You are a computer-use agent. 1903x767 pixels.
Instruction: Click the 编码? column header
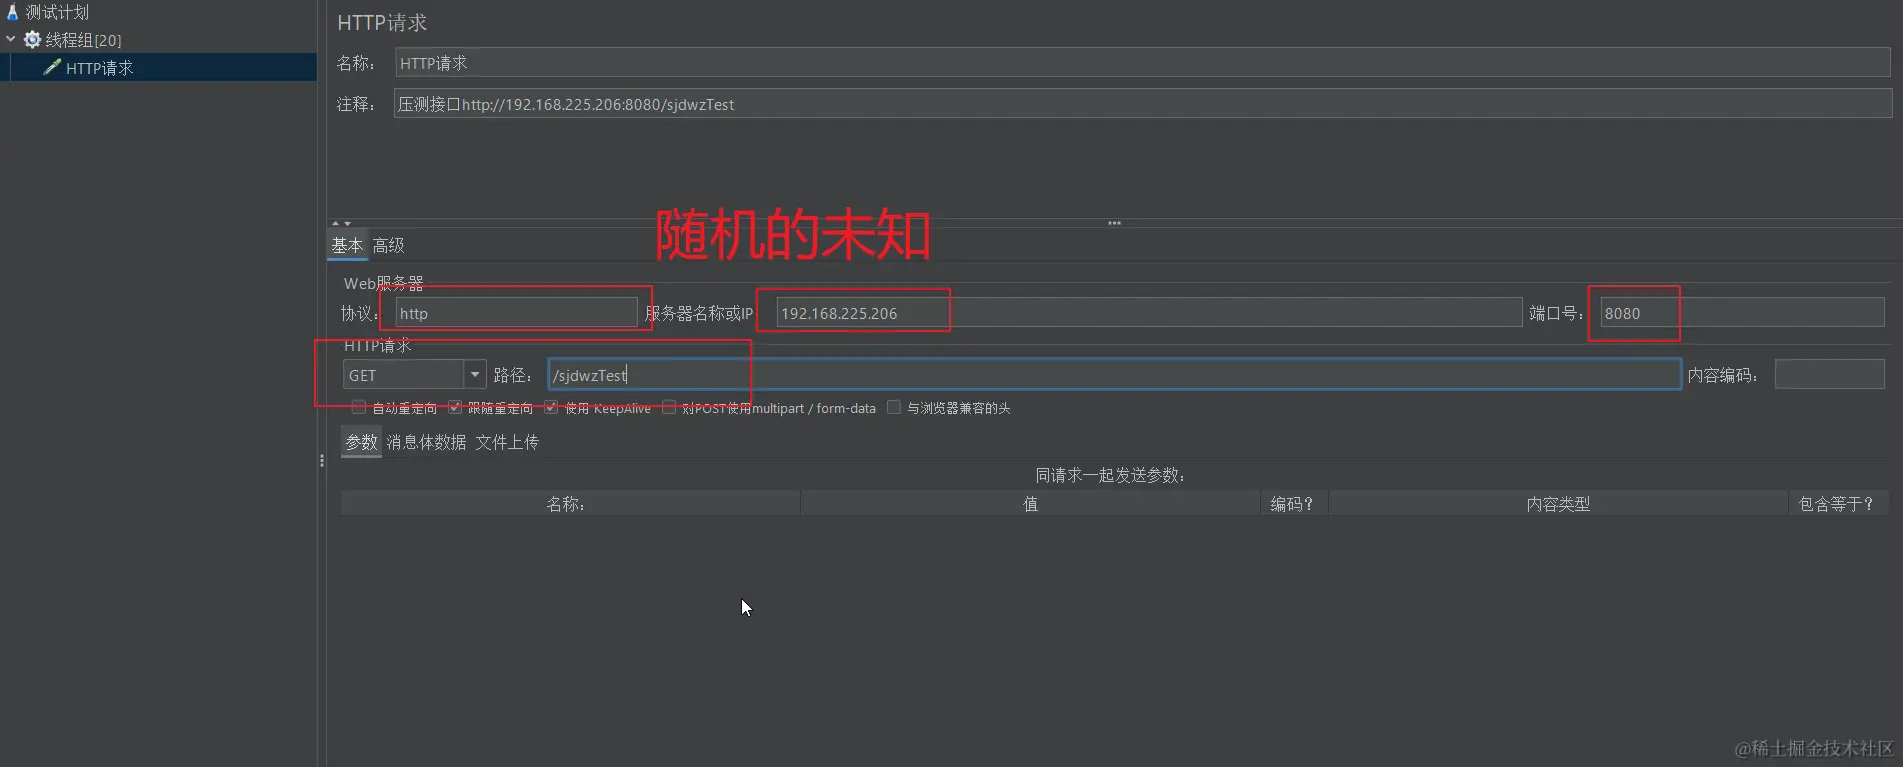pos(1294,504)
